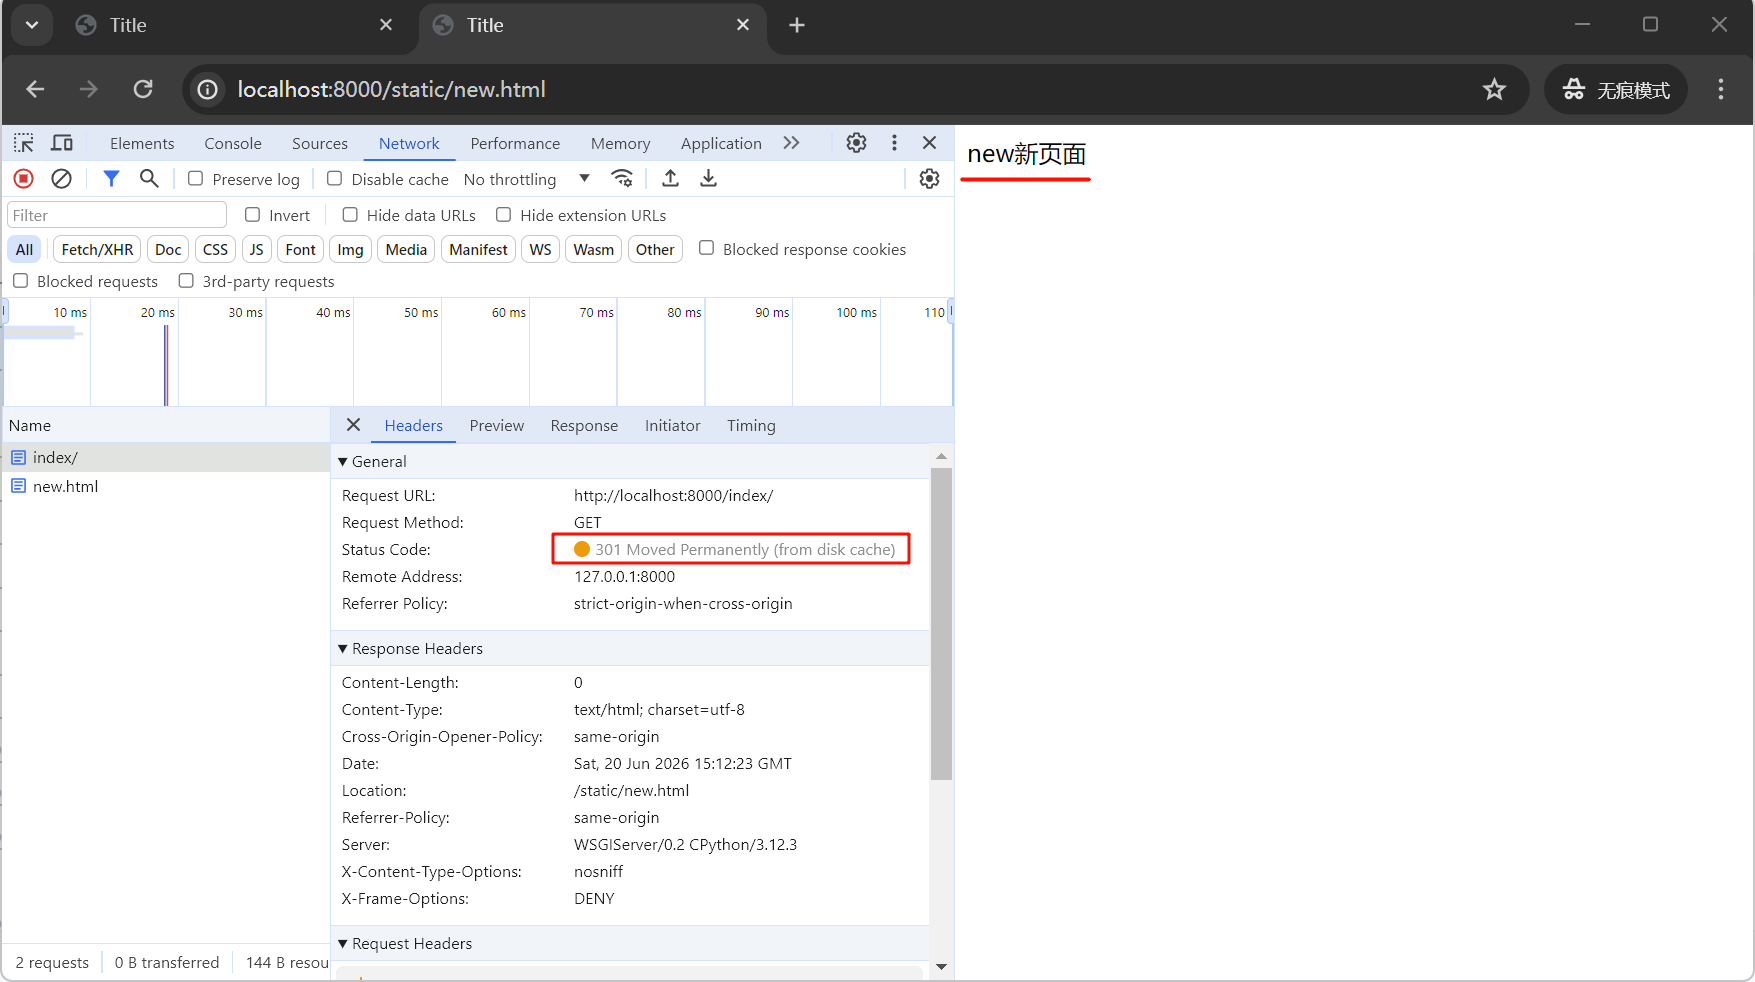Enable the Preserve log checkbox
1755x982 pixels.
coord(196,178)
